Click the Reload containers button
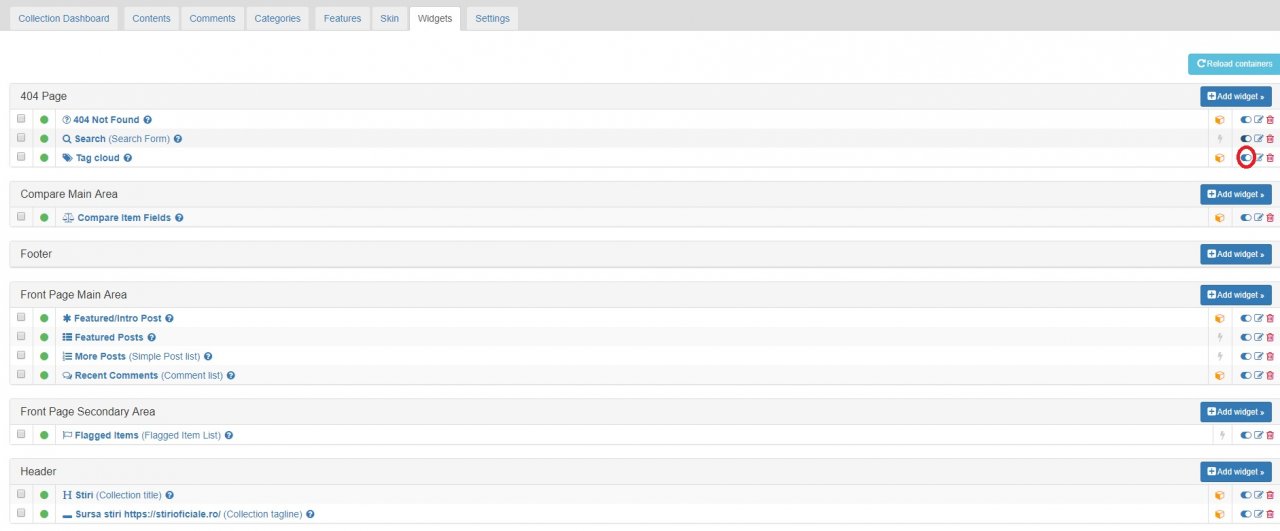1280x531 pixels. coord(1234,64)
